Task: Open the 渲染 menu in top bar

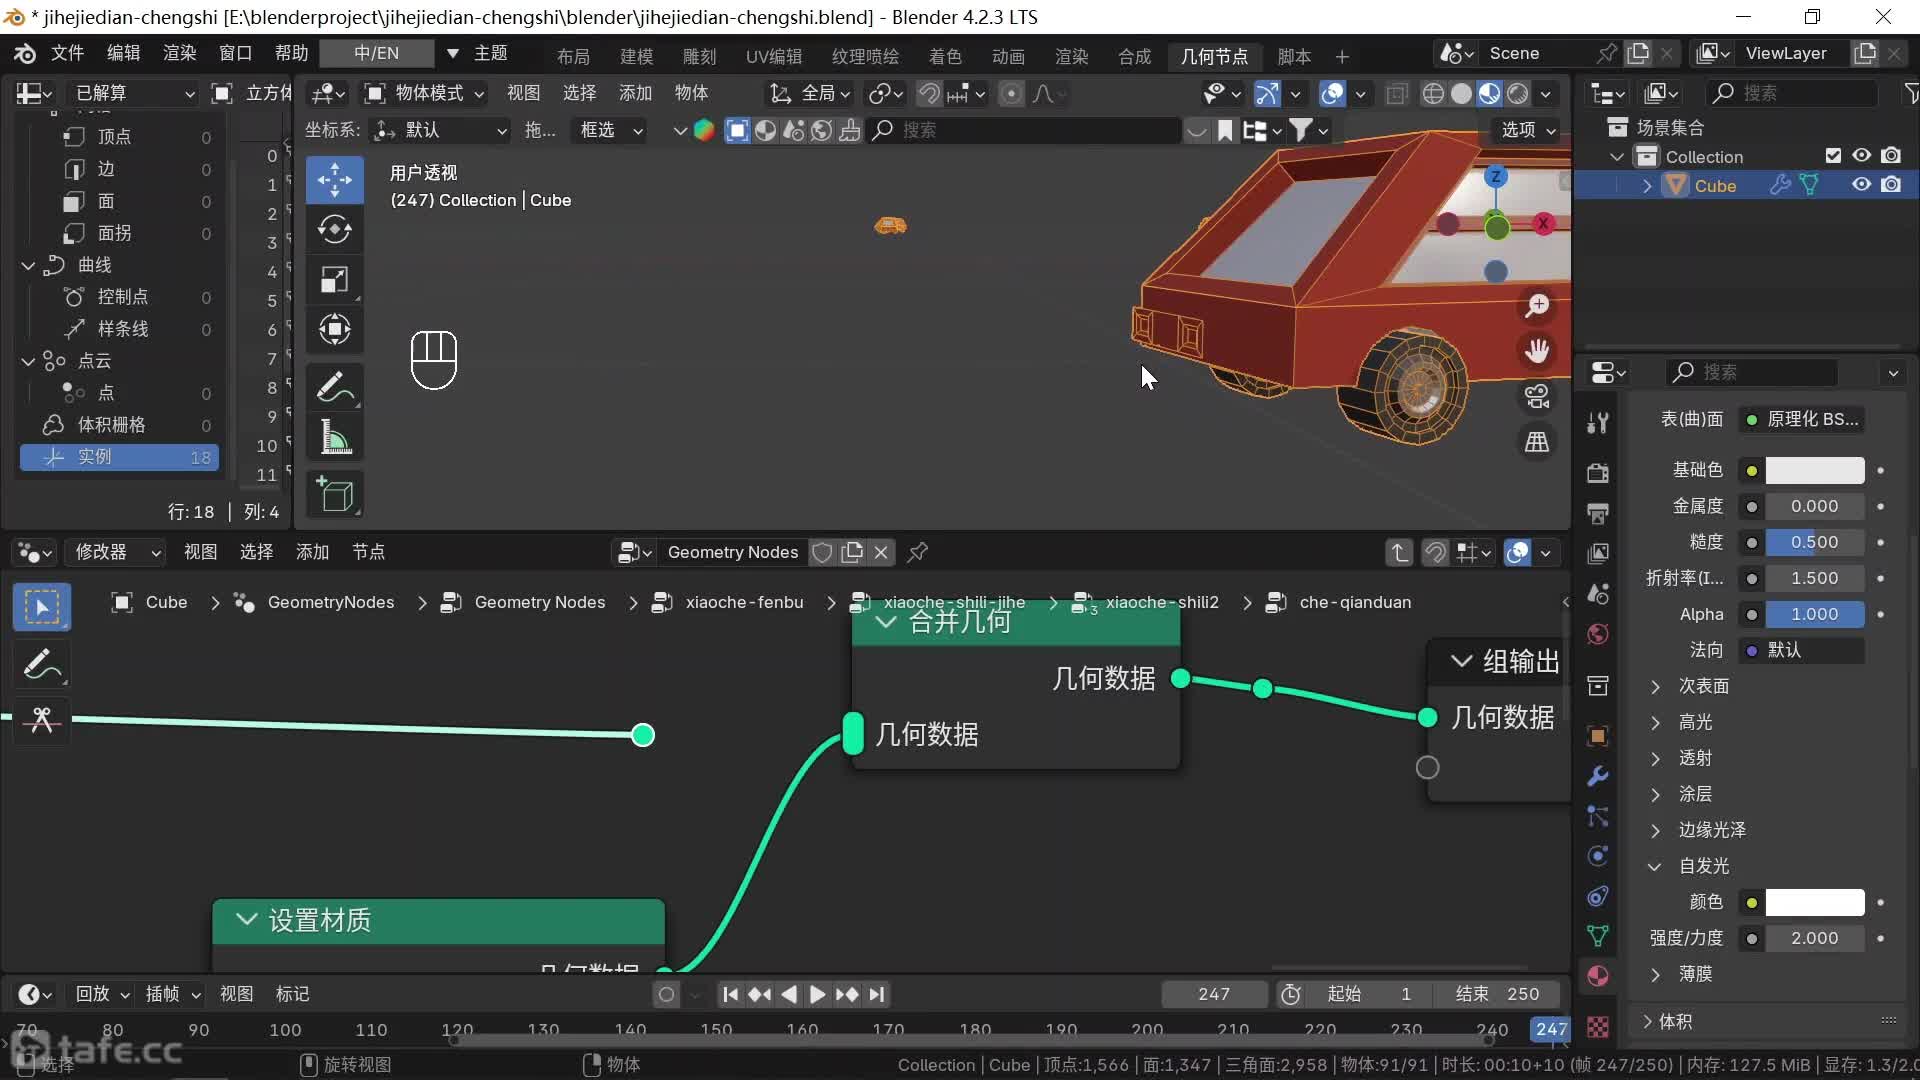Action: (180, 53)
